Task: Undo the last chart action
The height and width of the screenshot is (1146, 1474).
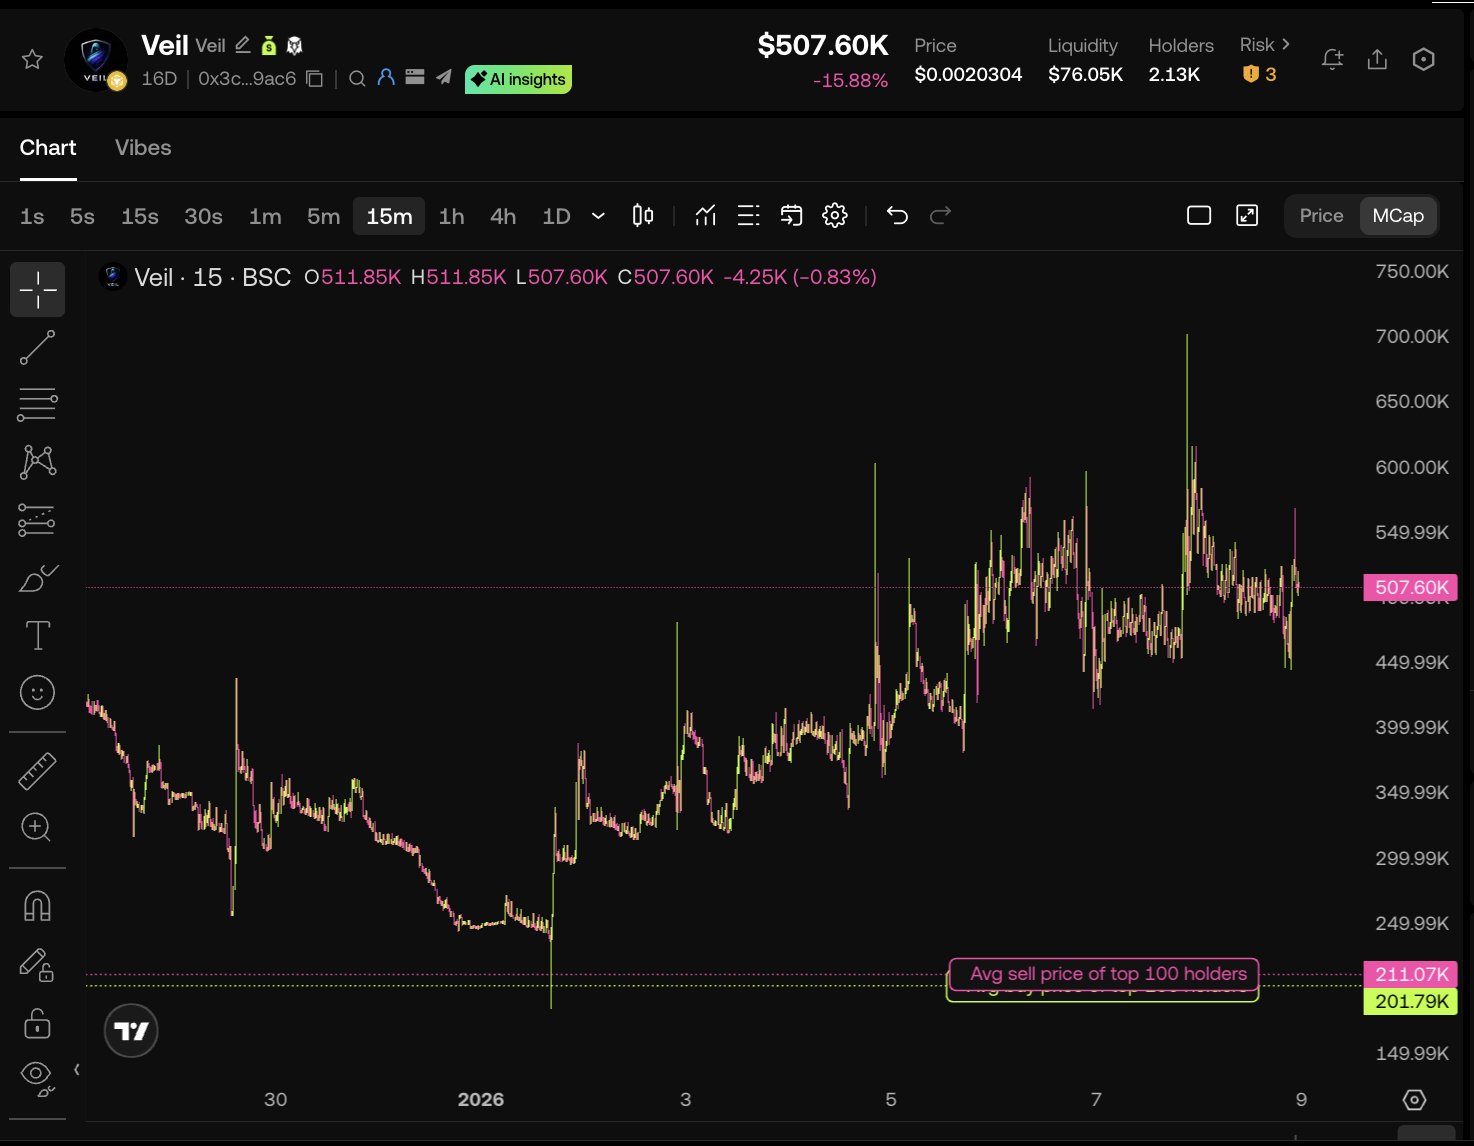Action: pyautogui.click(x=897, y=215)
